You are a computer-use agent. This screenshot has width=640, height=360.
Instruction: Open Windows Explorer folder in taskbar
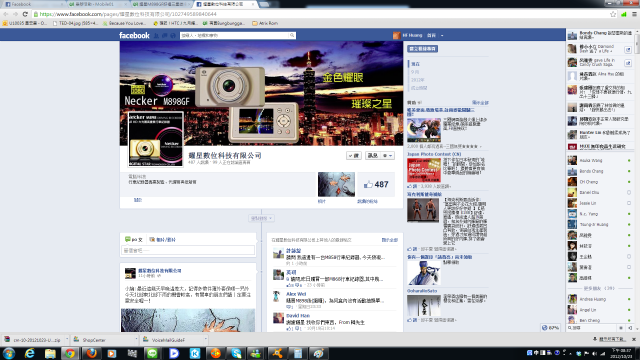pos(50,353)
